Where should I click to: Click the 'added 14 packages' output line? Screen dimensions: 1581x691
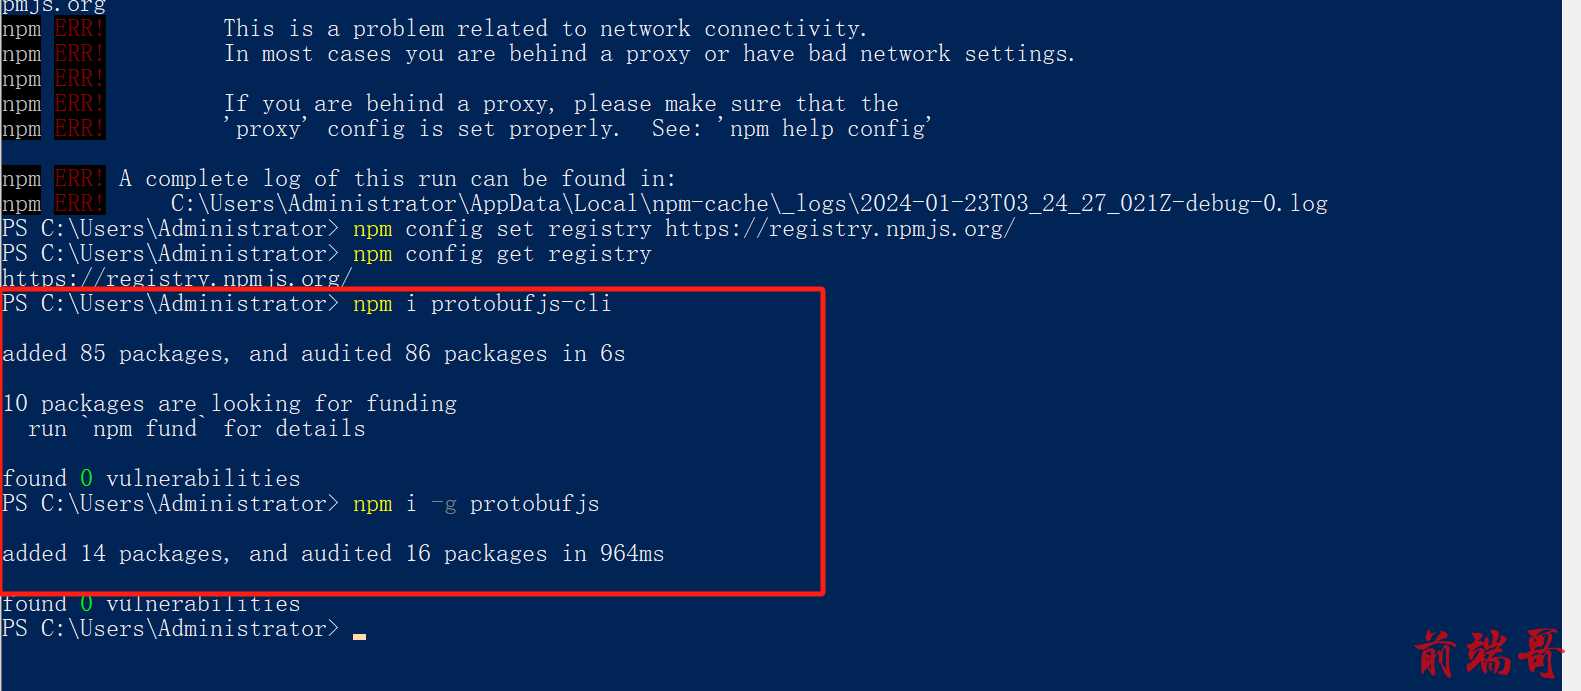pyautogui.click(x=333, y=554)
